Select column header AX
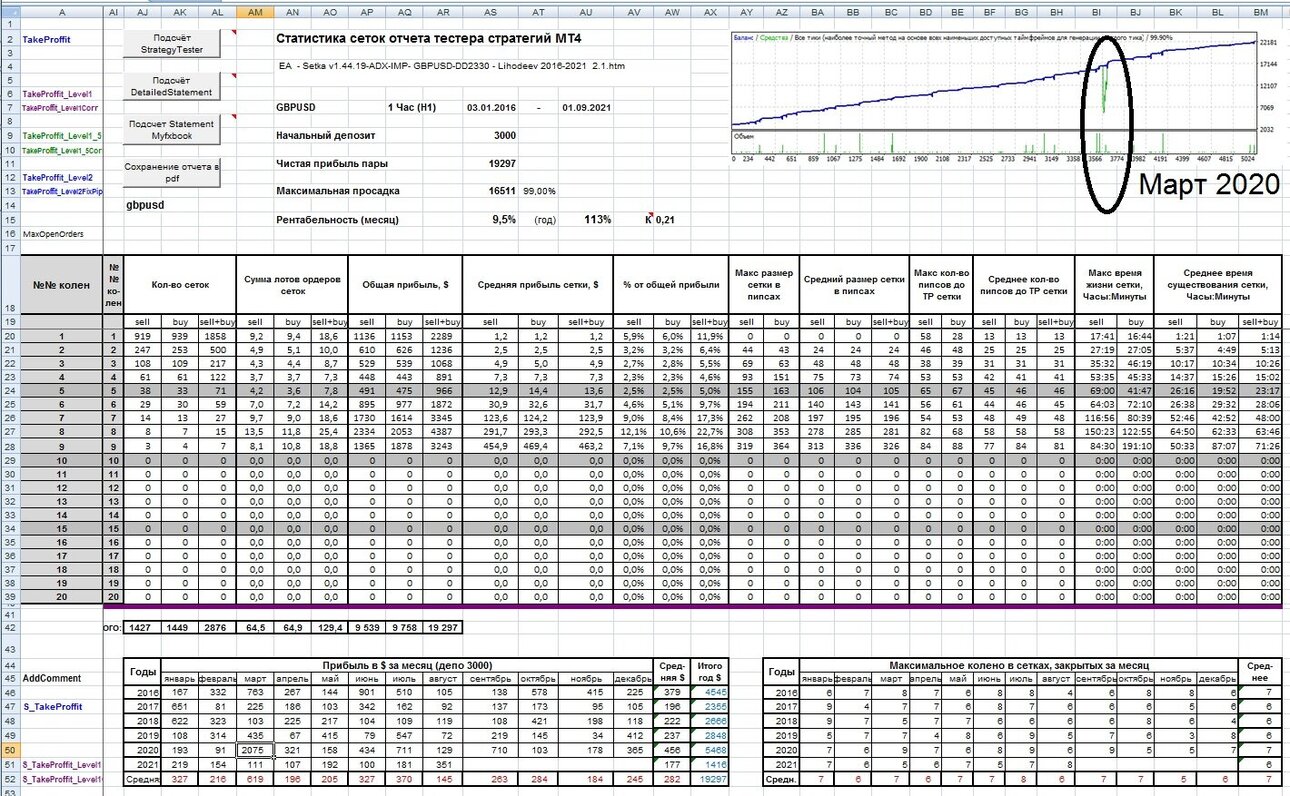This screenshot has width=1290, height=796. [710, 12]
